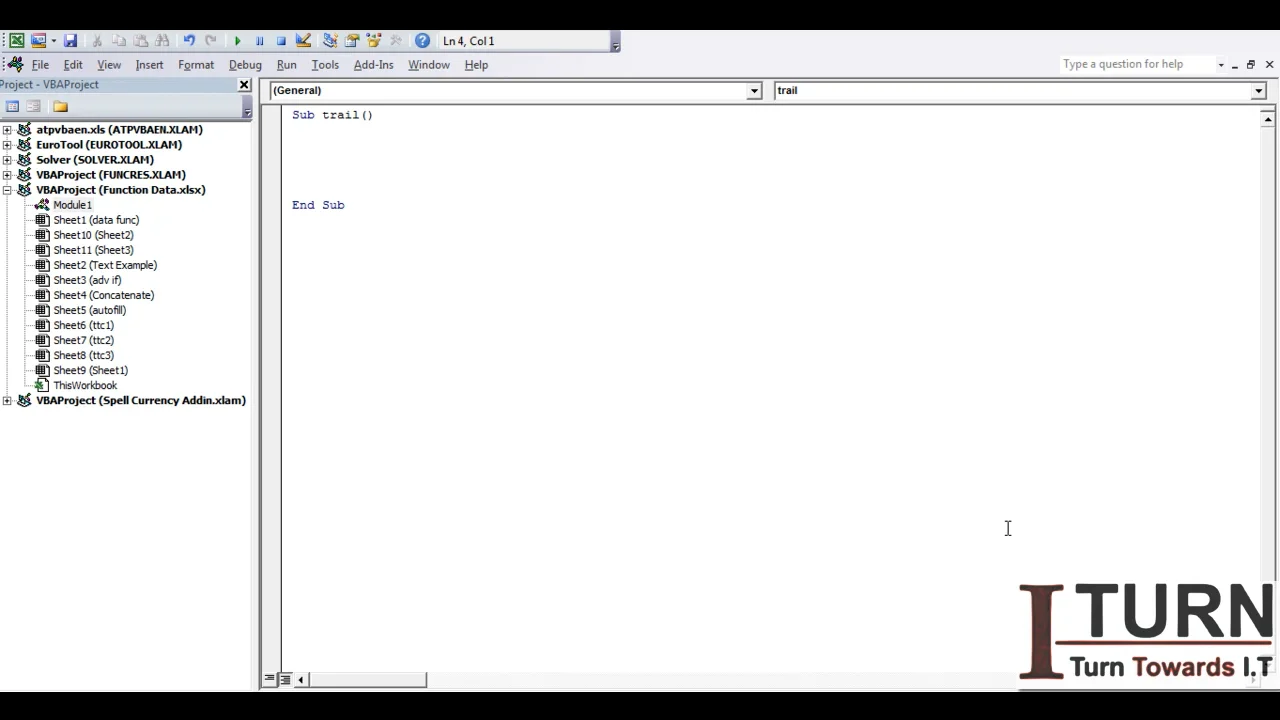Open the Run menu
The width and height of the screenshot is (1280, 720).
click(x=286, y=65)
